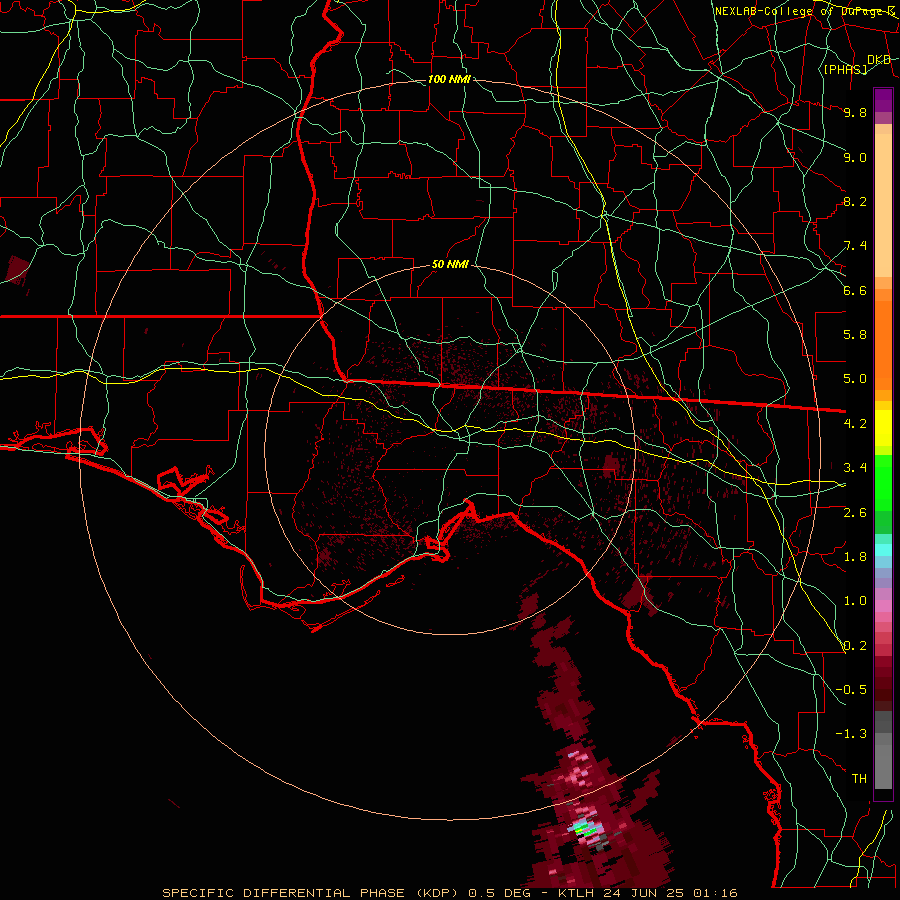The height and width of the screenshot is (900, 900).
Task: Click the 2.6 value on color scale
Action: tap(855, 513)
